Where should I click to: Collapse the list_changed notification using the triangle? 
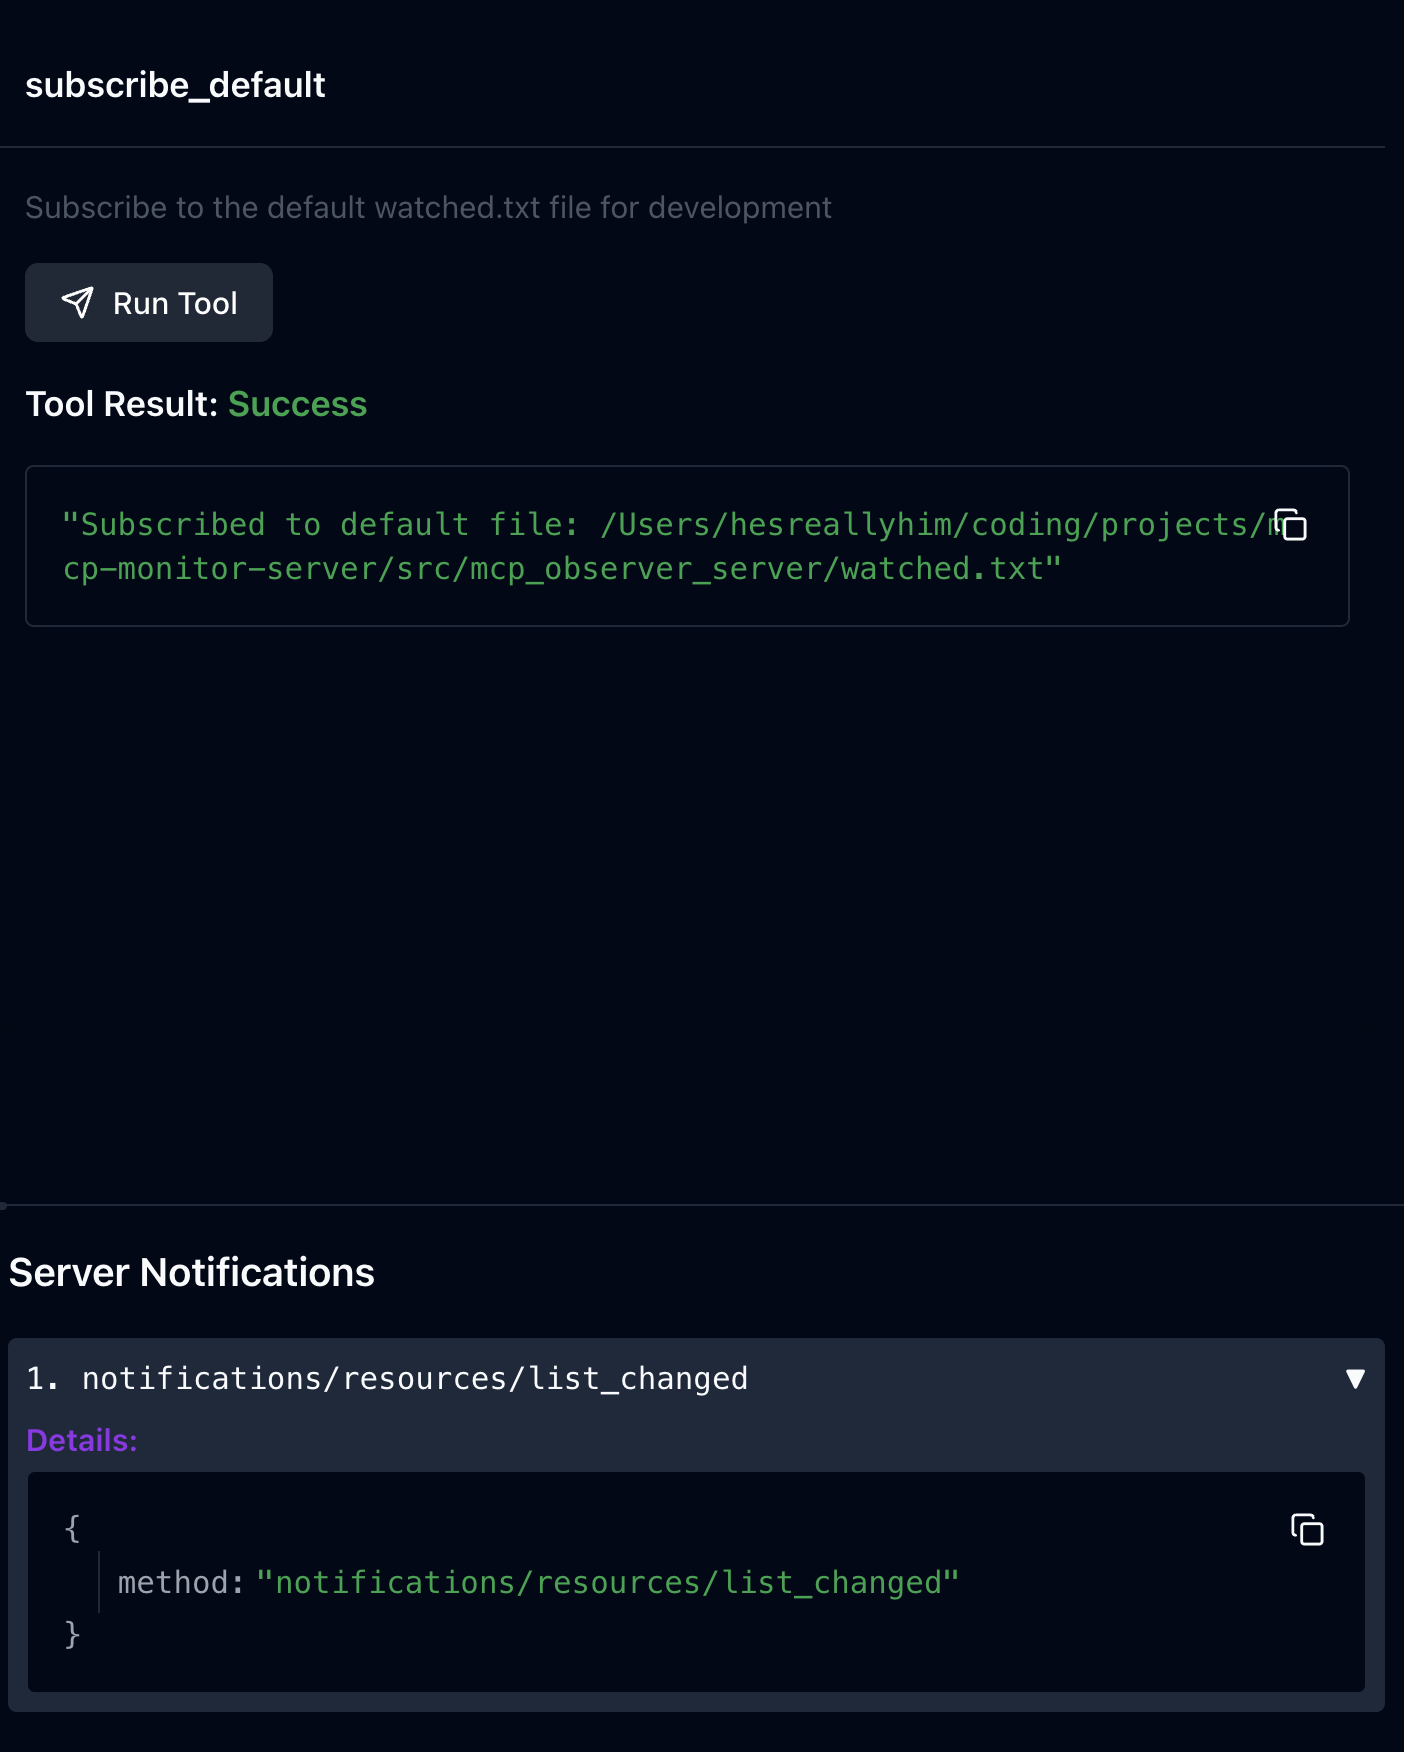coord(1355,1379)
